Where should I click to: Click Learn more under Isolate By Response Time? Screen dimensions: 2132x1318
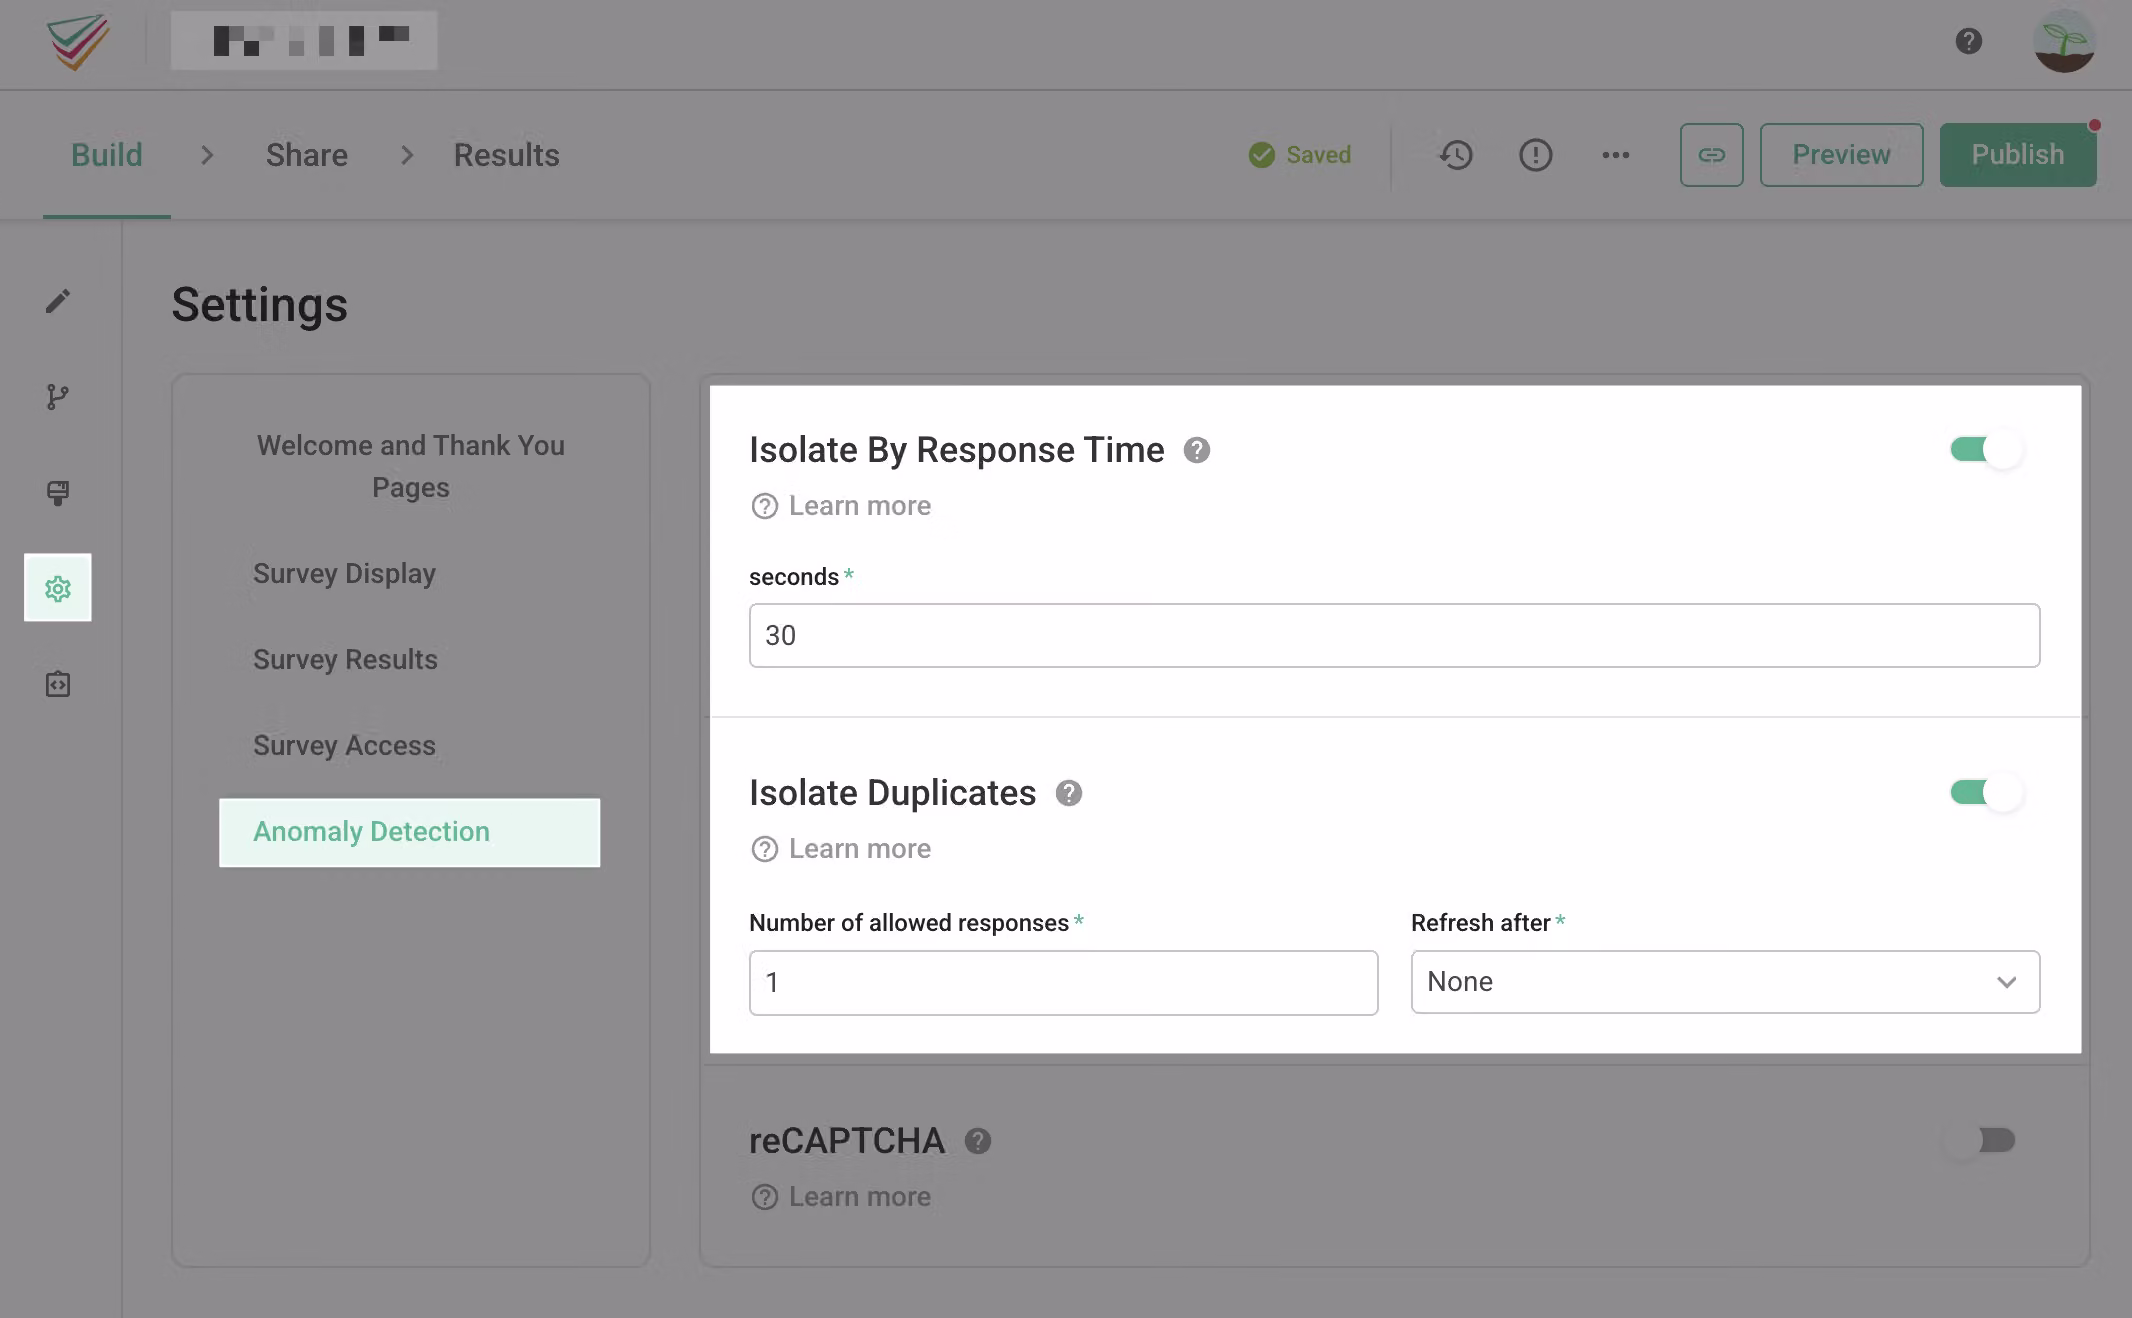841,506
